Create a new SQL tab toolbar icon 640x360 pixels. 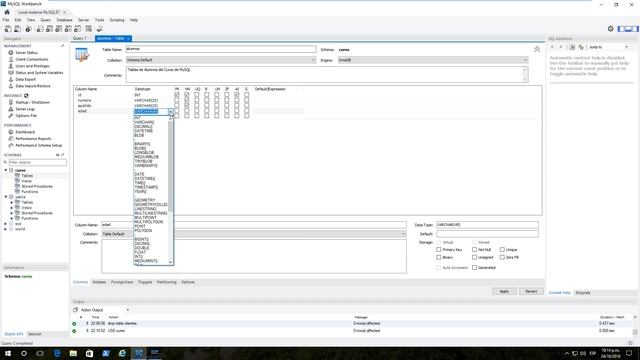(8, 29)
